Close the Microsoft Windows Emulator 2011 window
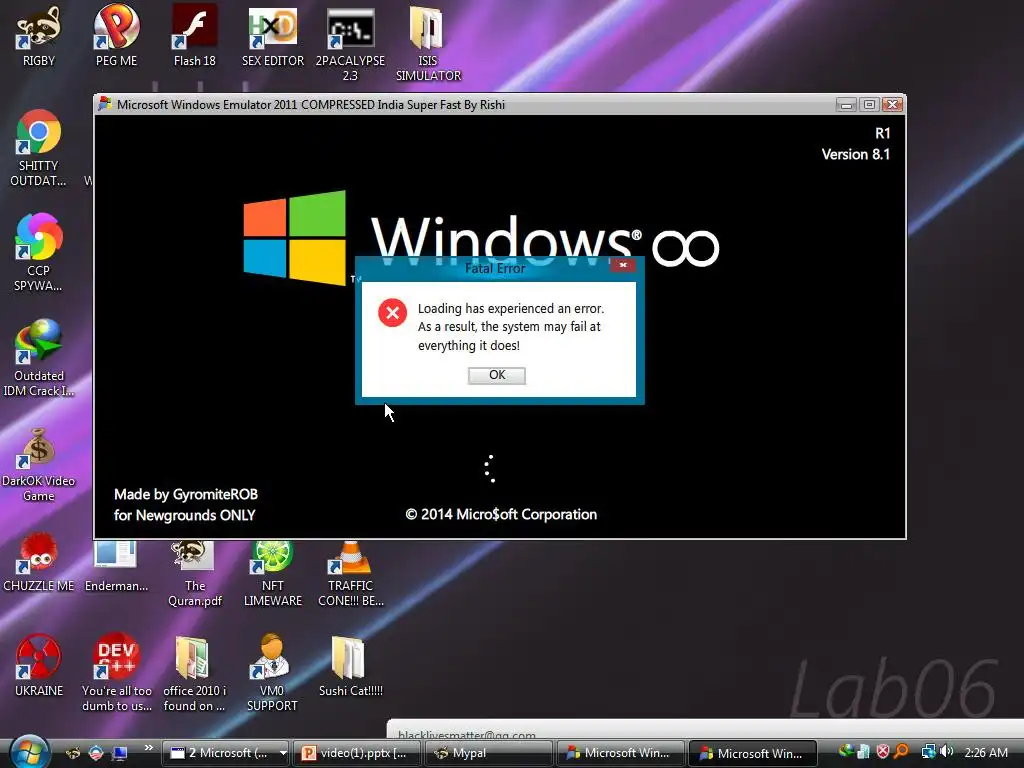The width and height of the screenshot is (1024, 768). point(892,104)
